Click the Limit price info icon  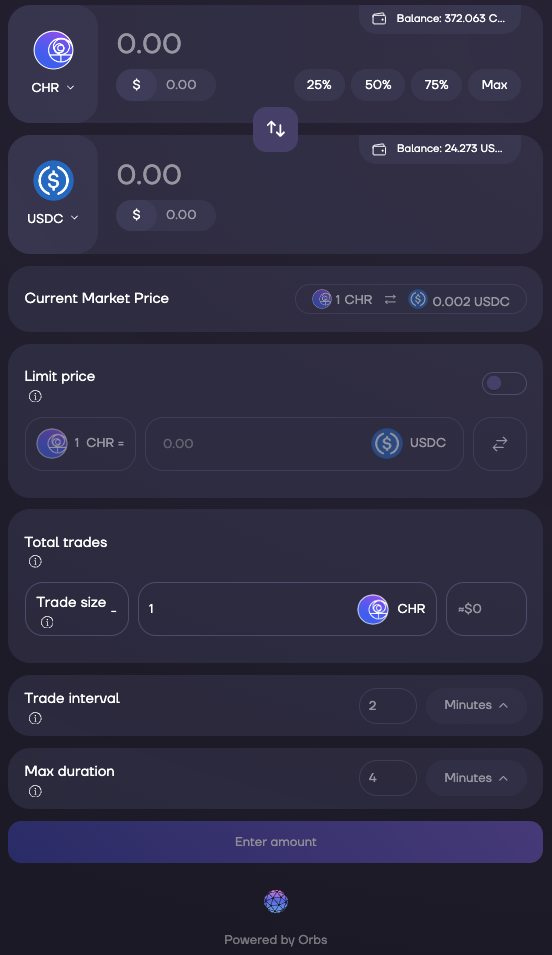[x=35, y=396]
